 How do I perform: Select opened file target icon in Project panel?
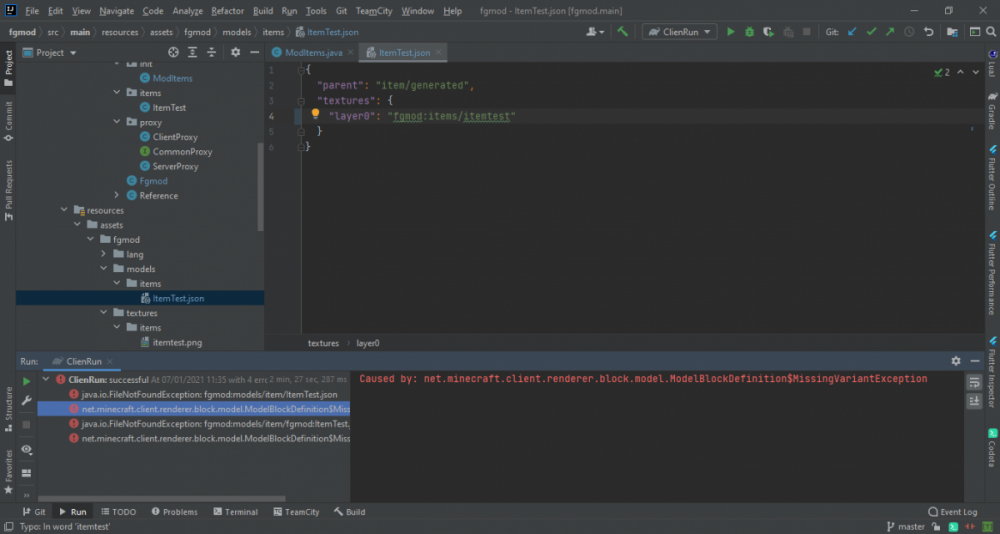pyautogui.click(x=173, y=52)
